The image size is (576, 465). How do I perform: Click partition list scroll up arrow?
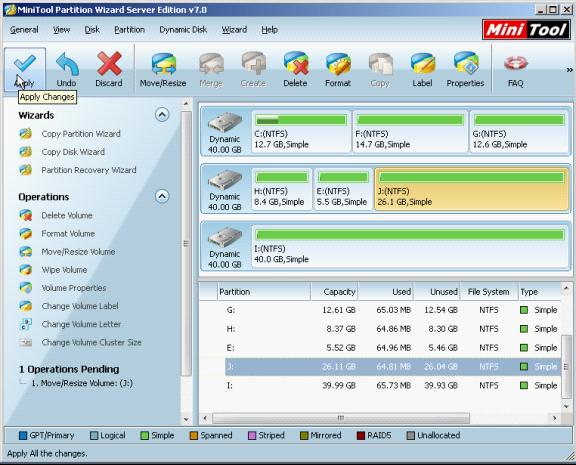(566, 288)
